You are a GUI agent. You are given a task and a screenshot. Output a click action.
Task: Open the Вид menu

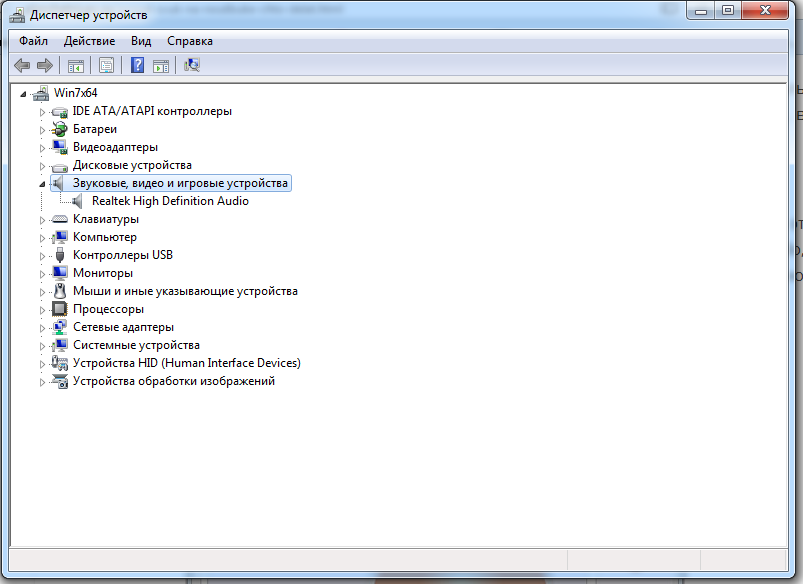click(141, 41)
